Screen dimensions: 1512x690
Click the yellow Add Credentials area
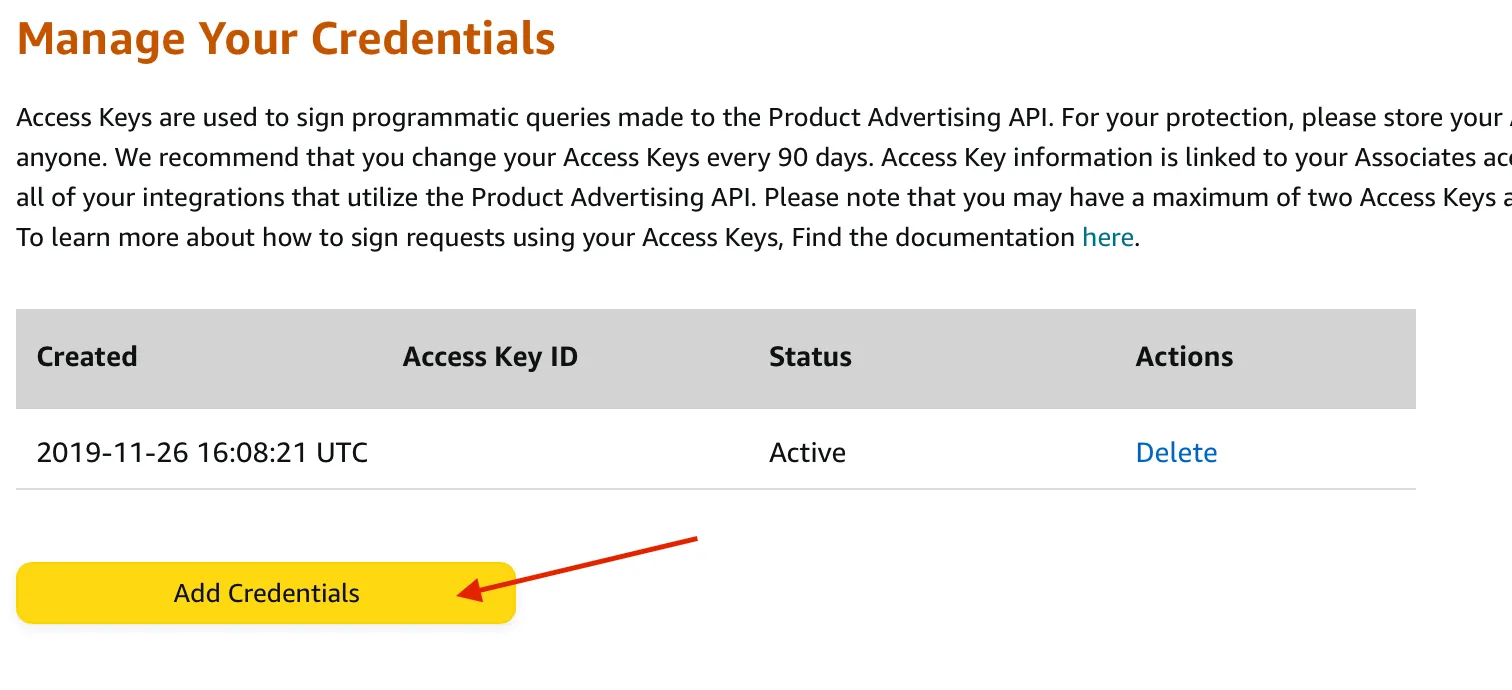click(265, 593)
